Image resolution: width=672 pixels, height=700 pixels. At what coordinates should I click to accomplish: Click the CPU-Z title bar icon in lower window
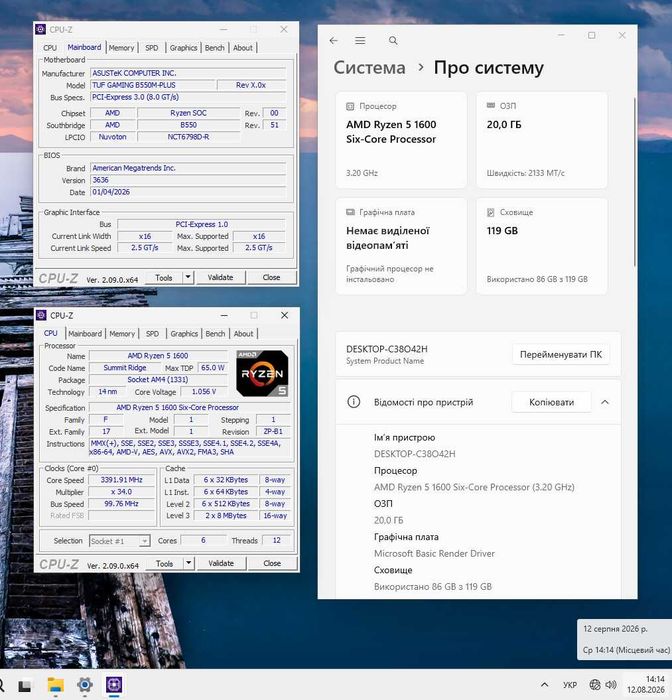tap(41, 315)
